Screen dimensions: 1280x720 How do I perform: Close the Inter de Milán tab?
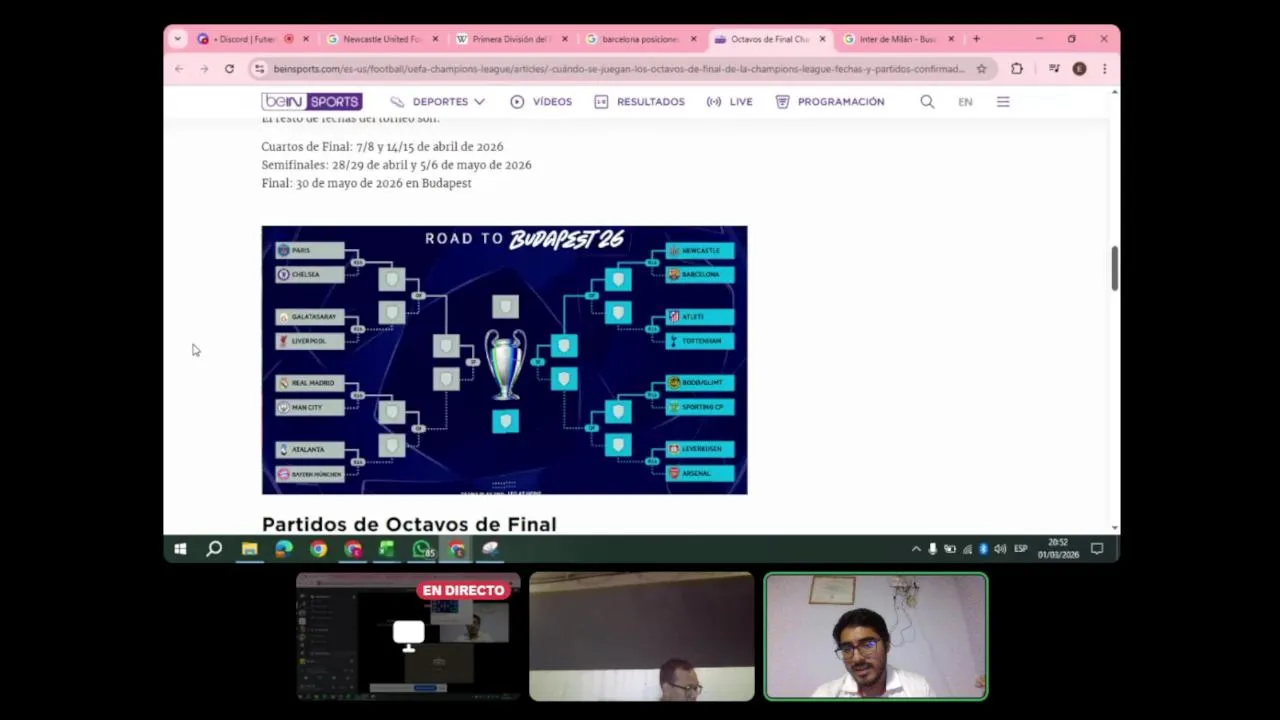tap(951, 39)
